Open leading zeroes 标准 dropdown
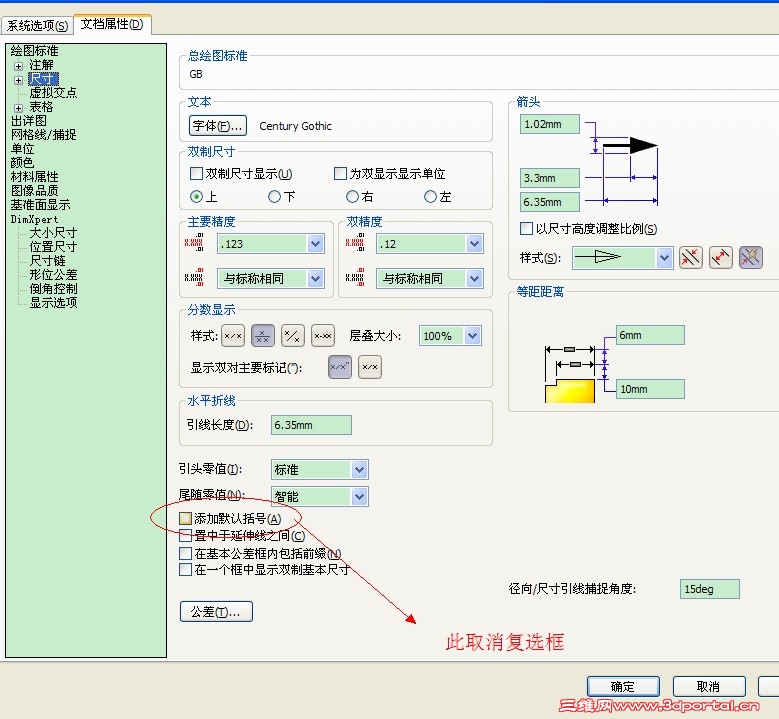Image resolution: width=779 pixels, height=719 pixels. pyautogui.click(x=359, y=470)
